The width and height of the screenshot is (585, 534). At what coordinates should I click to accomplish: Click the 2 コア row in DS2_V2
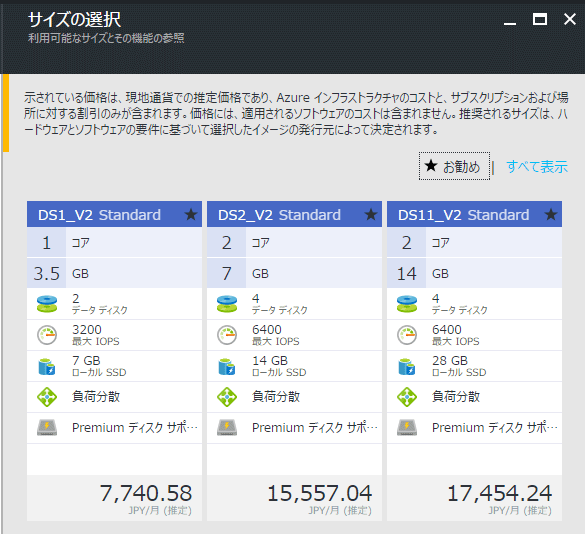click(294, 243)
